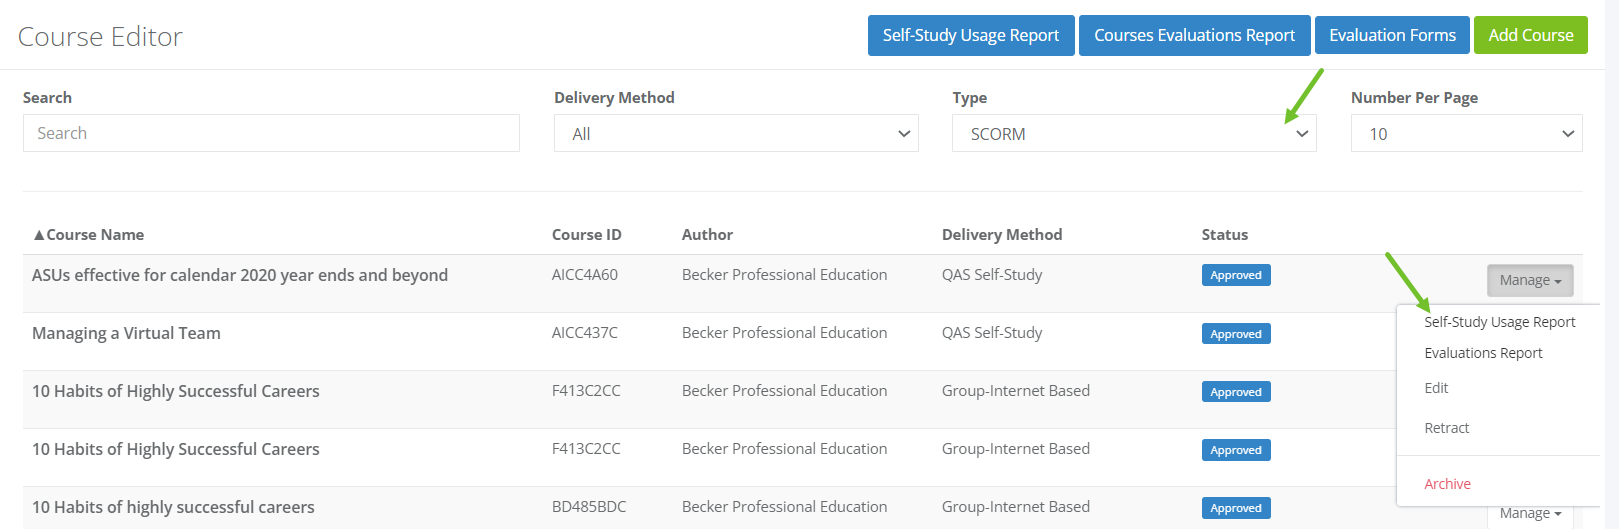Click the course ID AICC4A60
Screen dimensions: 1619x529
pos(585,275)
